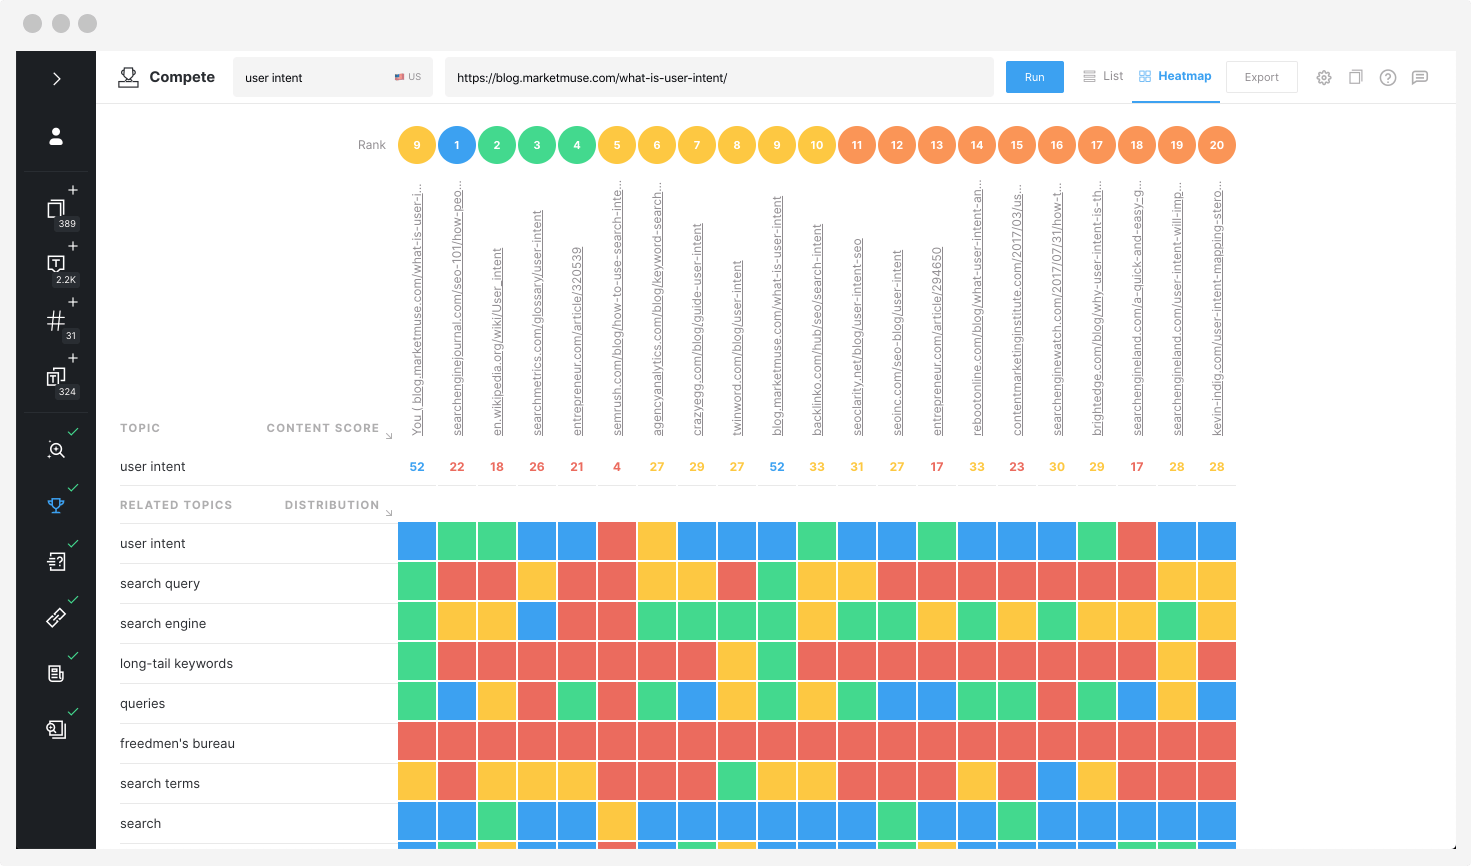
Task: Click the Export button
Action: click(x=1261, y=76)
